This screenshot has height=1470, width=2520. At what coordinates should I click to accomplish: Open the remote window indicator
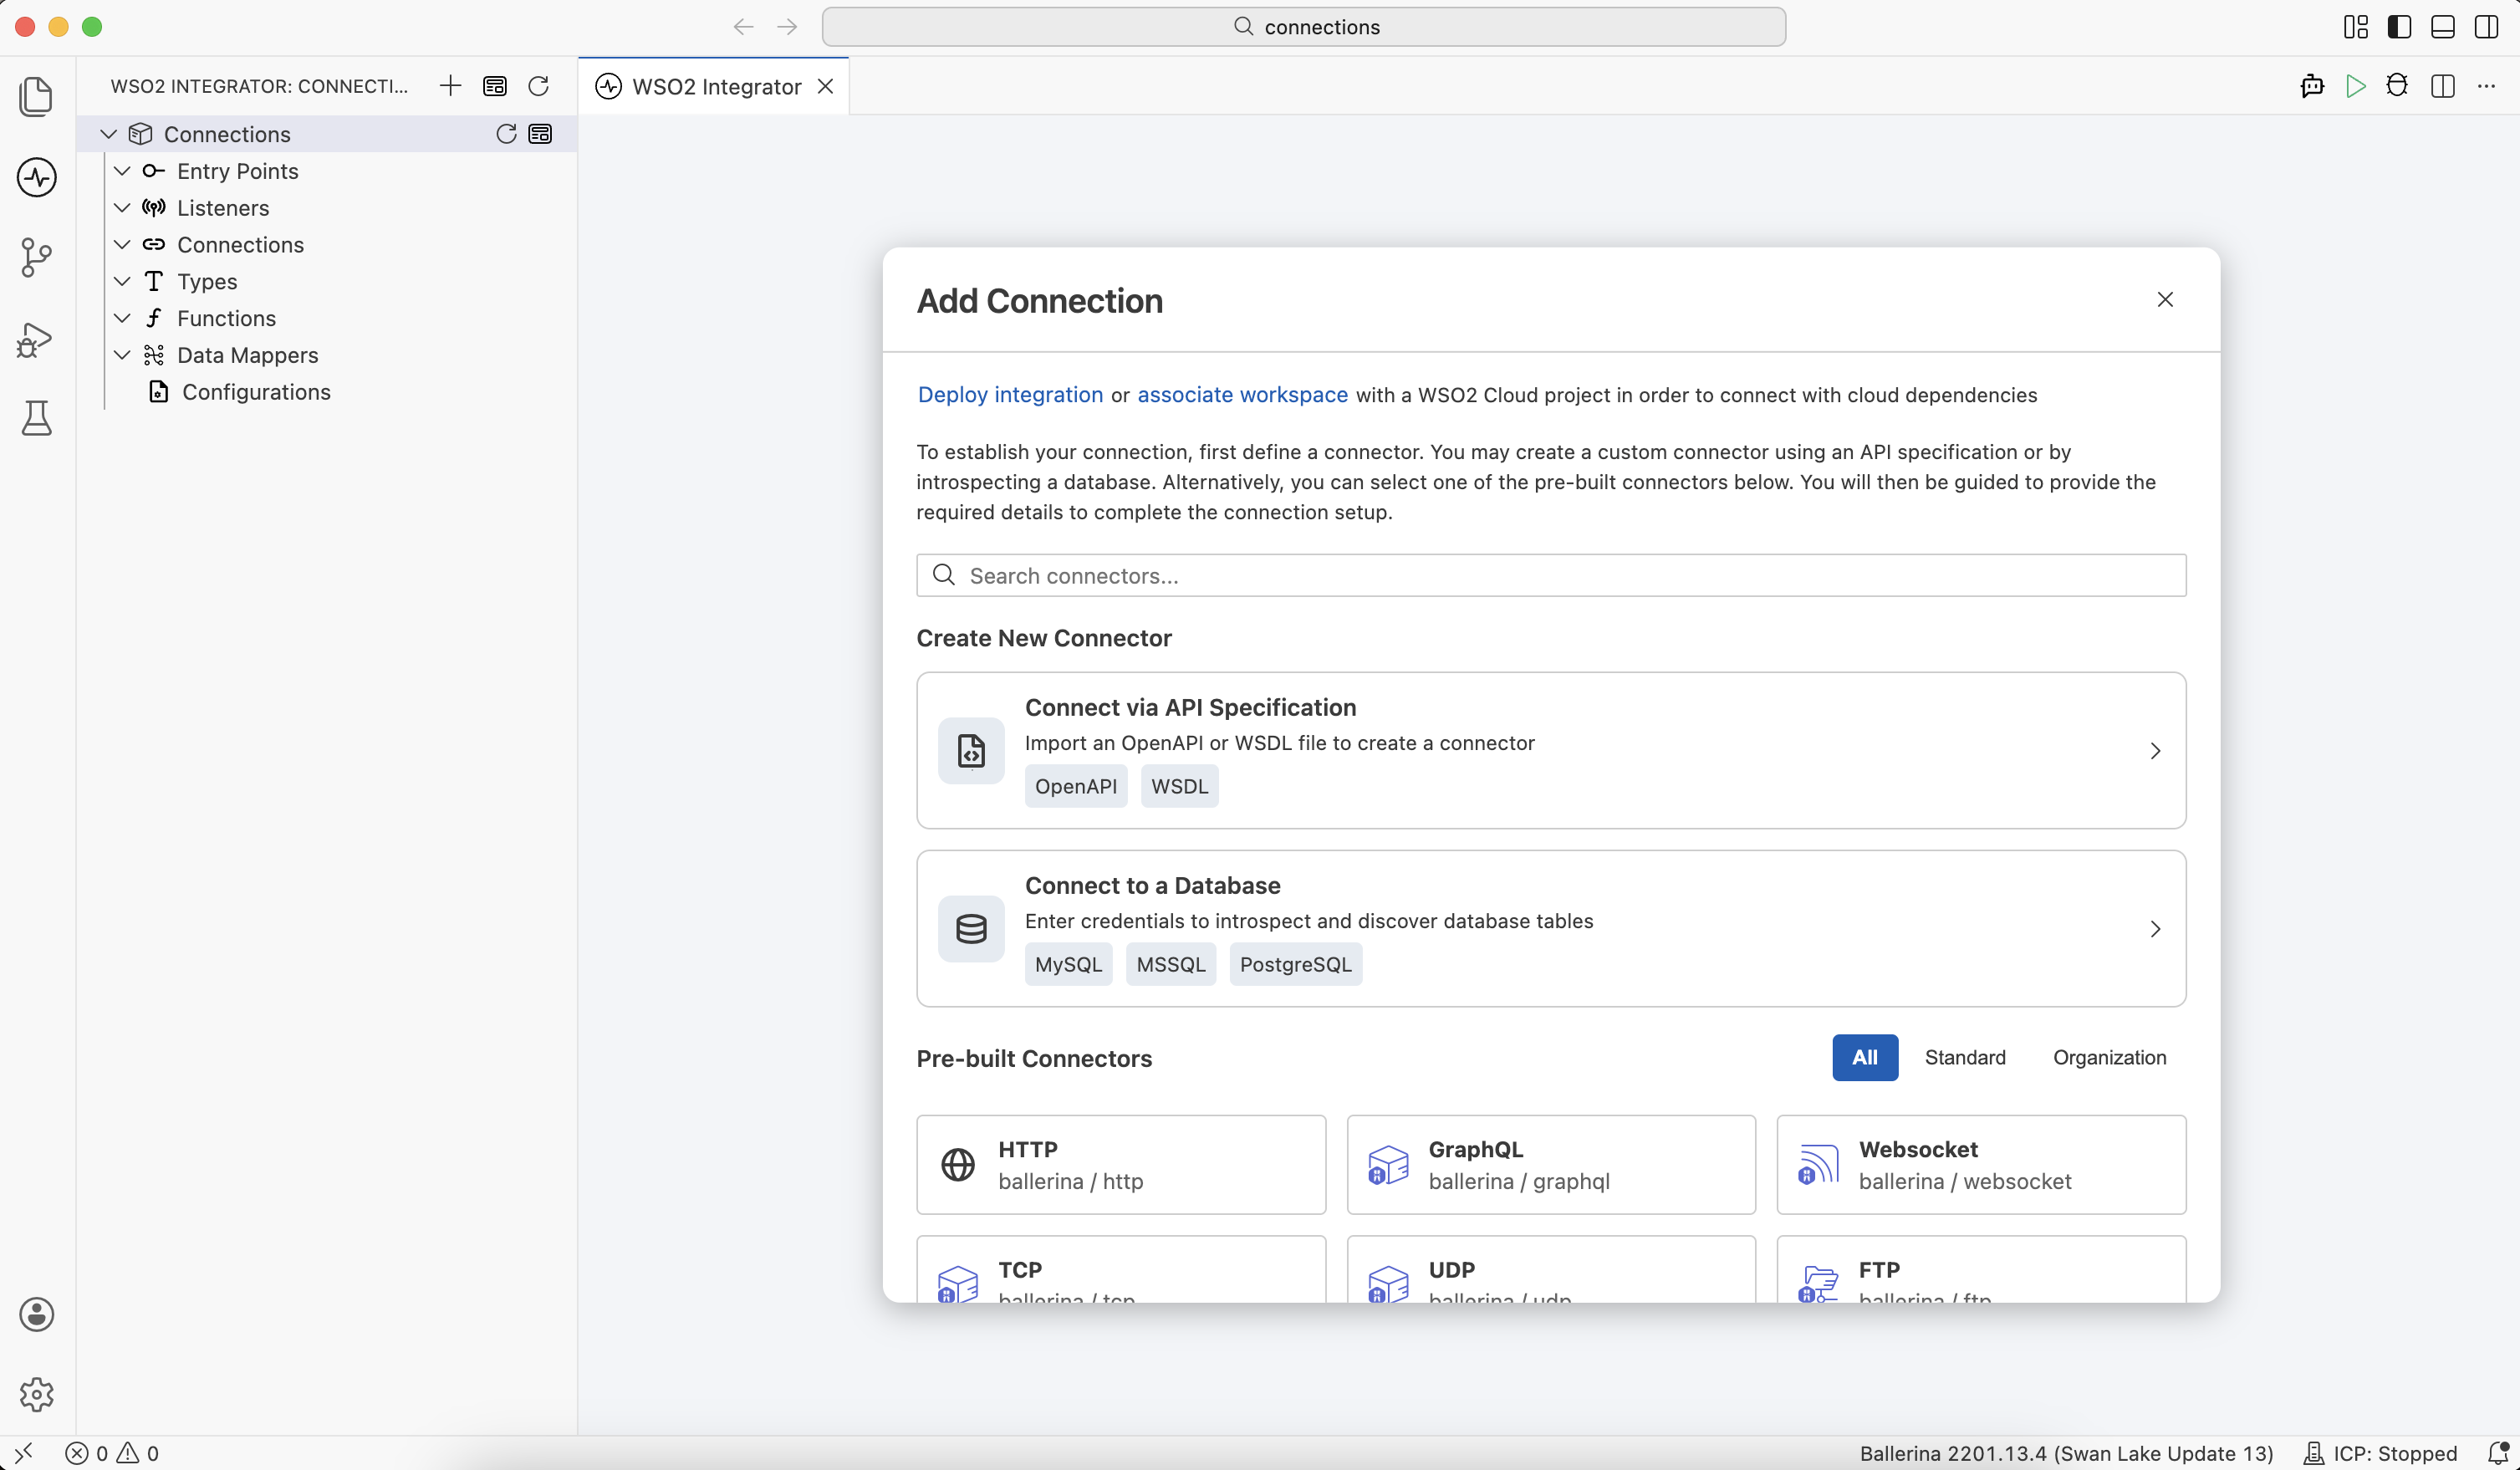pos(24,1453)
